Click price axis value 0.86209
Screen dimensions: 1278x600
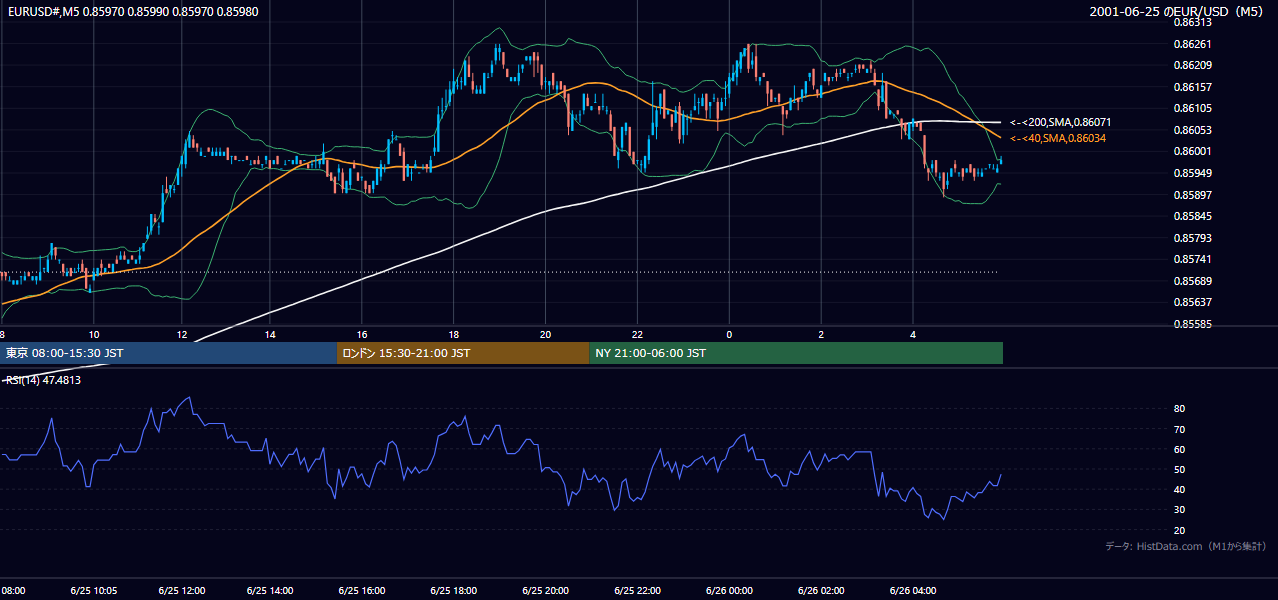[x=1192, y=65]
